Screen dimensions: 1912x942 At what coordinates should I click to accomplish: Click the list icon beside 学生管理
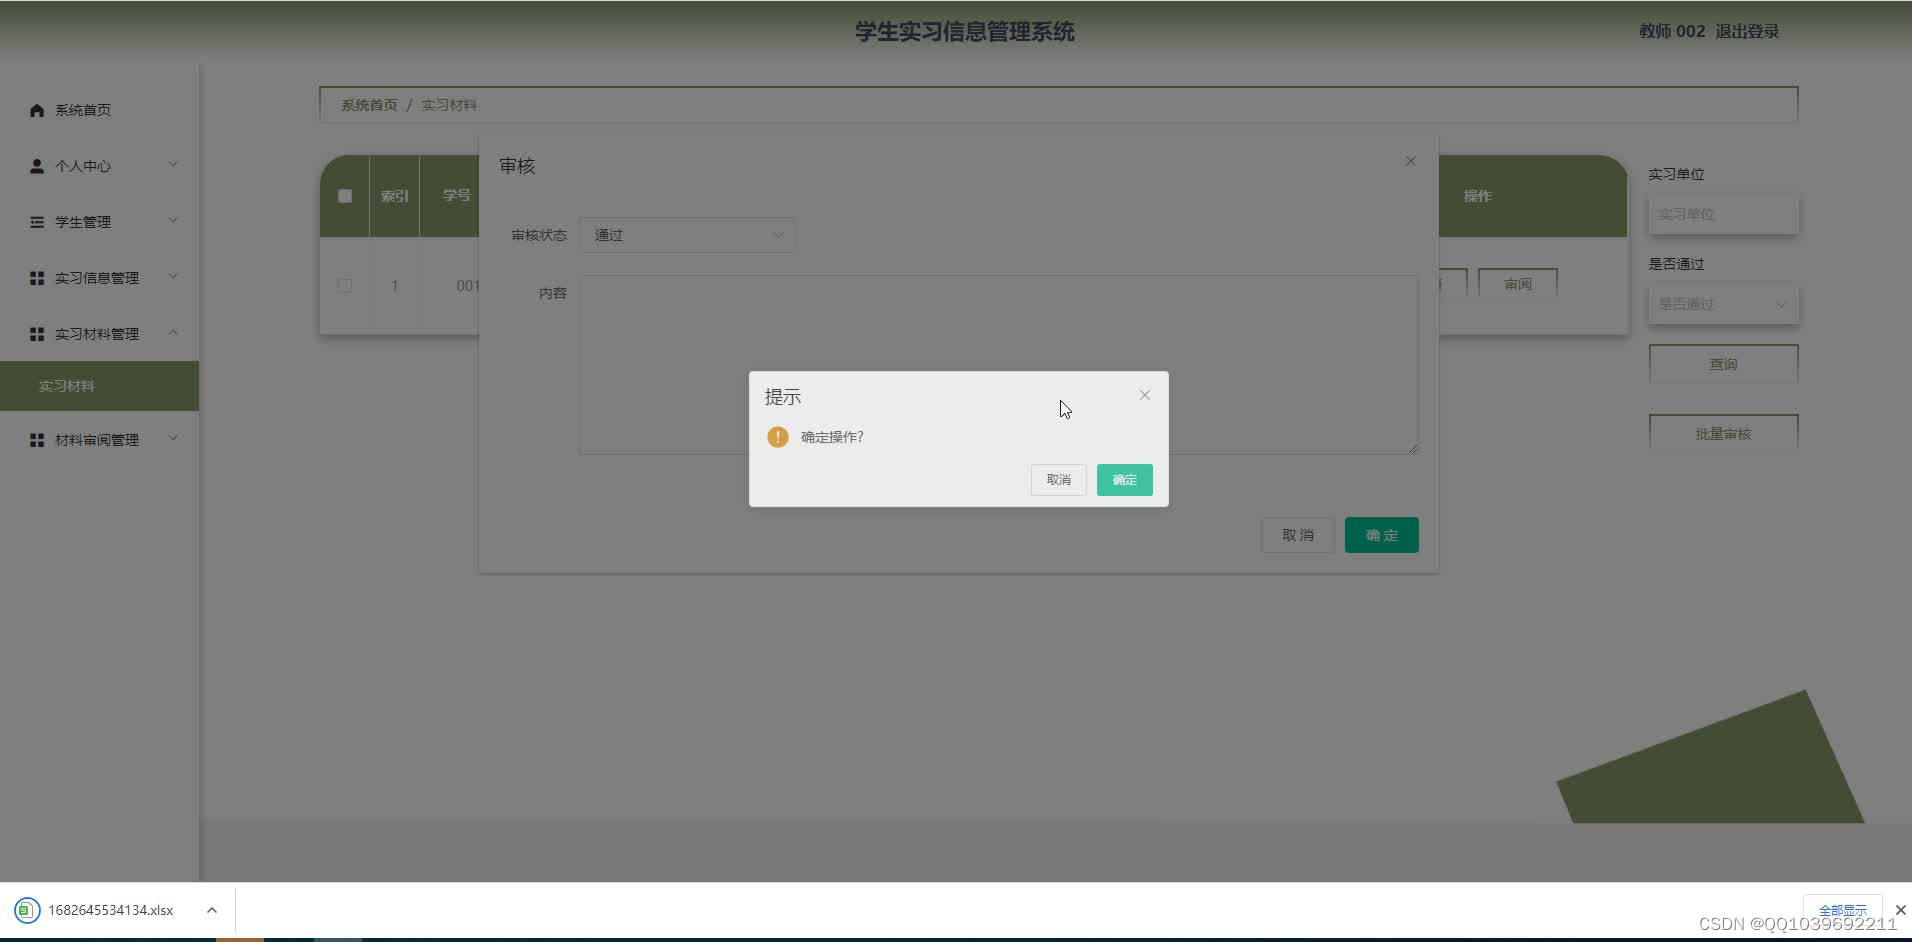37,222
